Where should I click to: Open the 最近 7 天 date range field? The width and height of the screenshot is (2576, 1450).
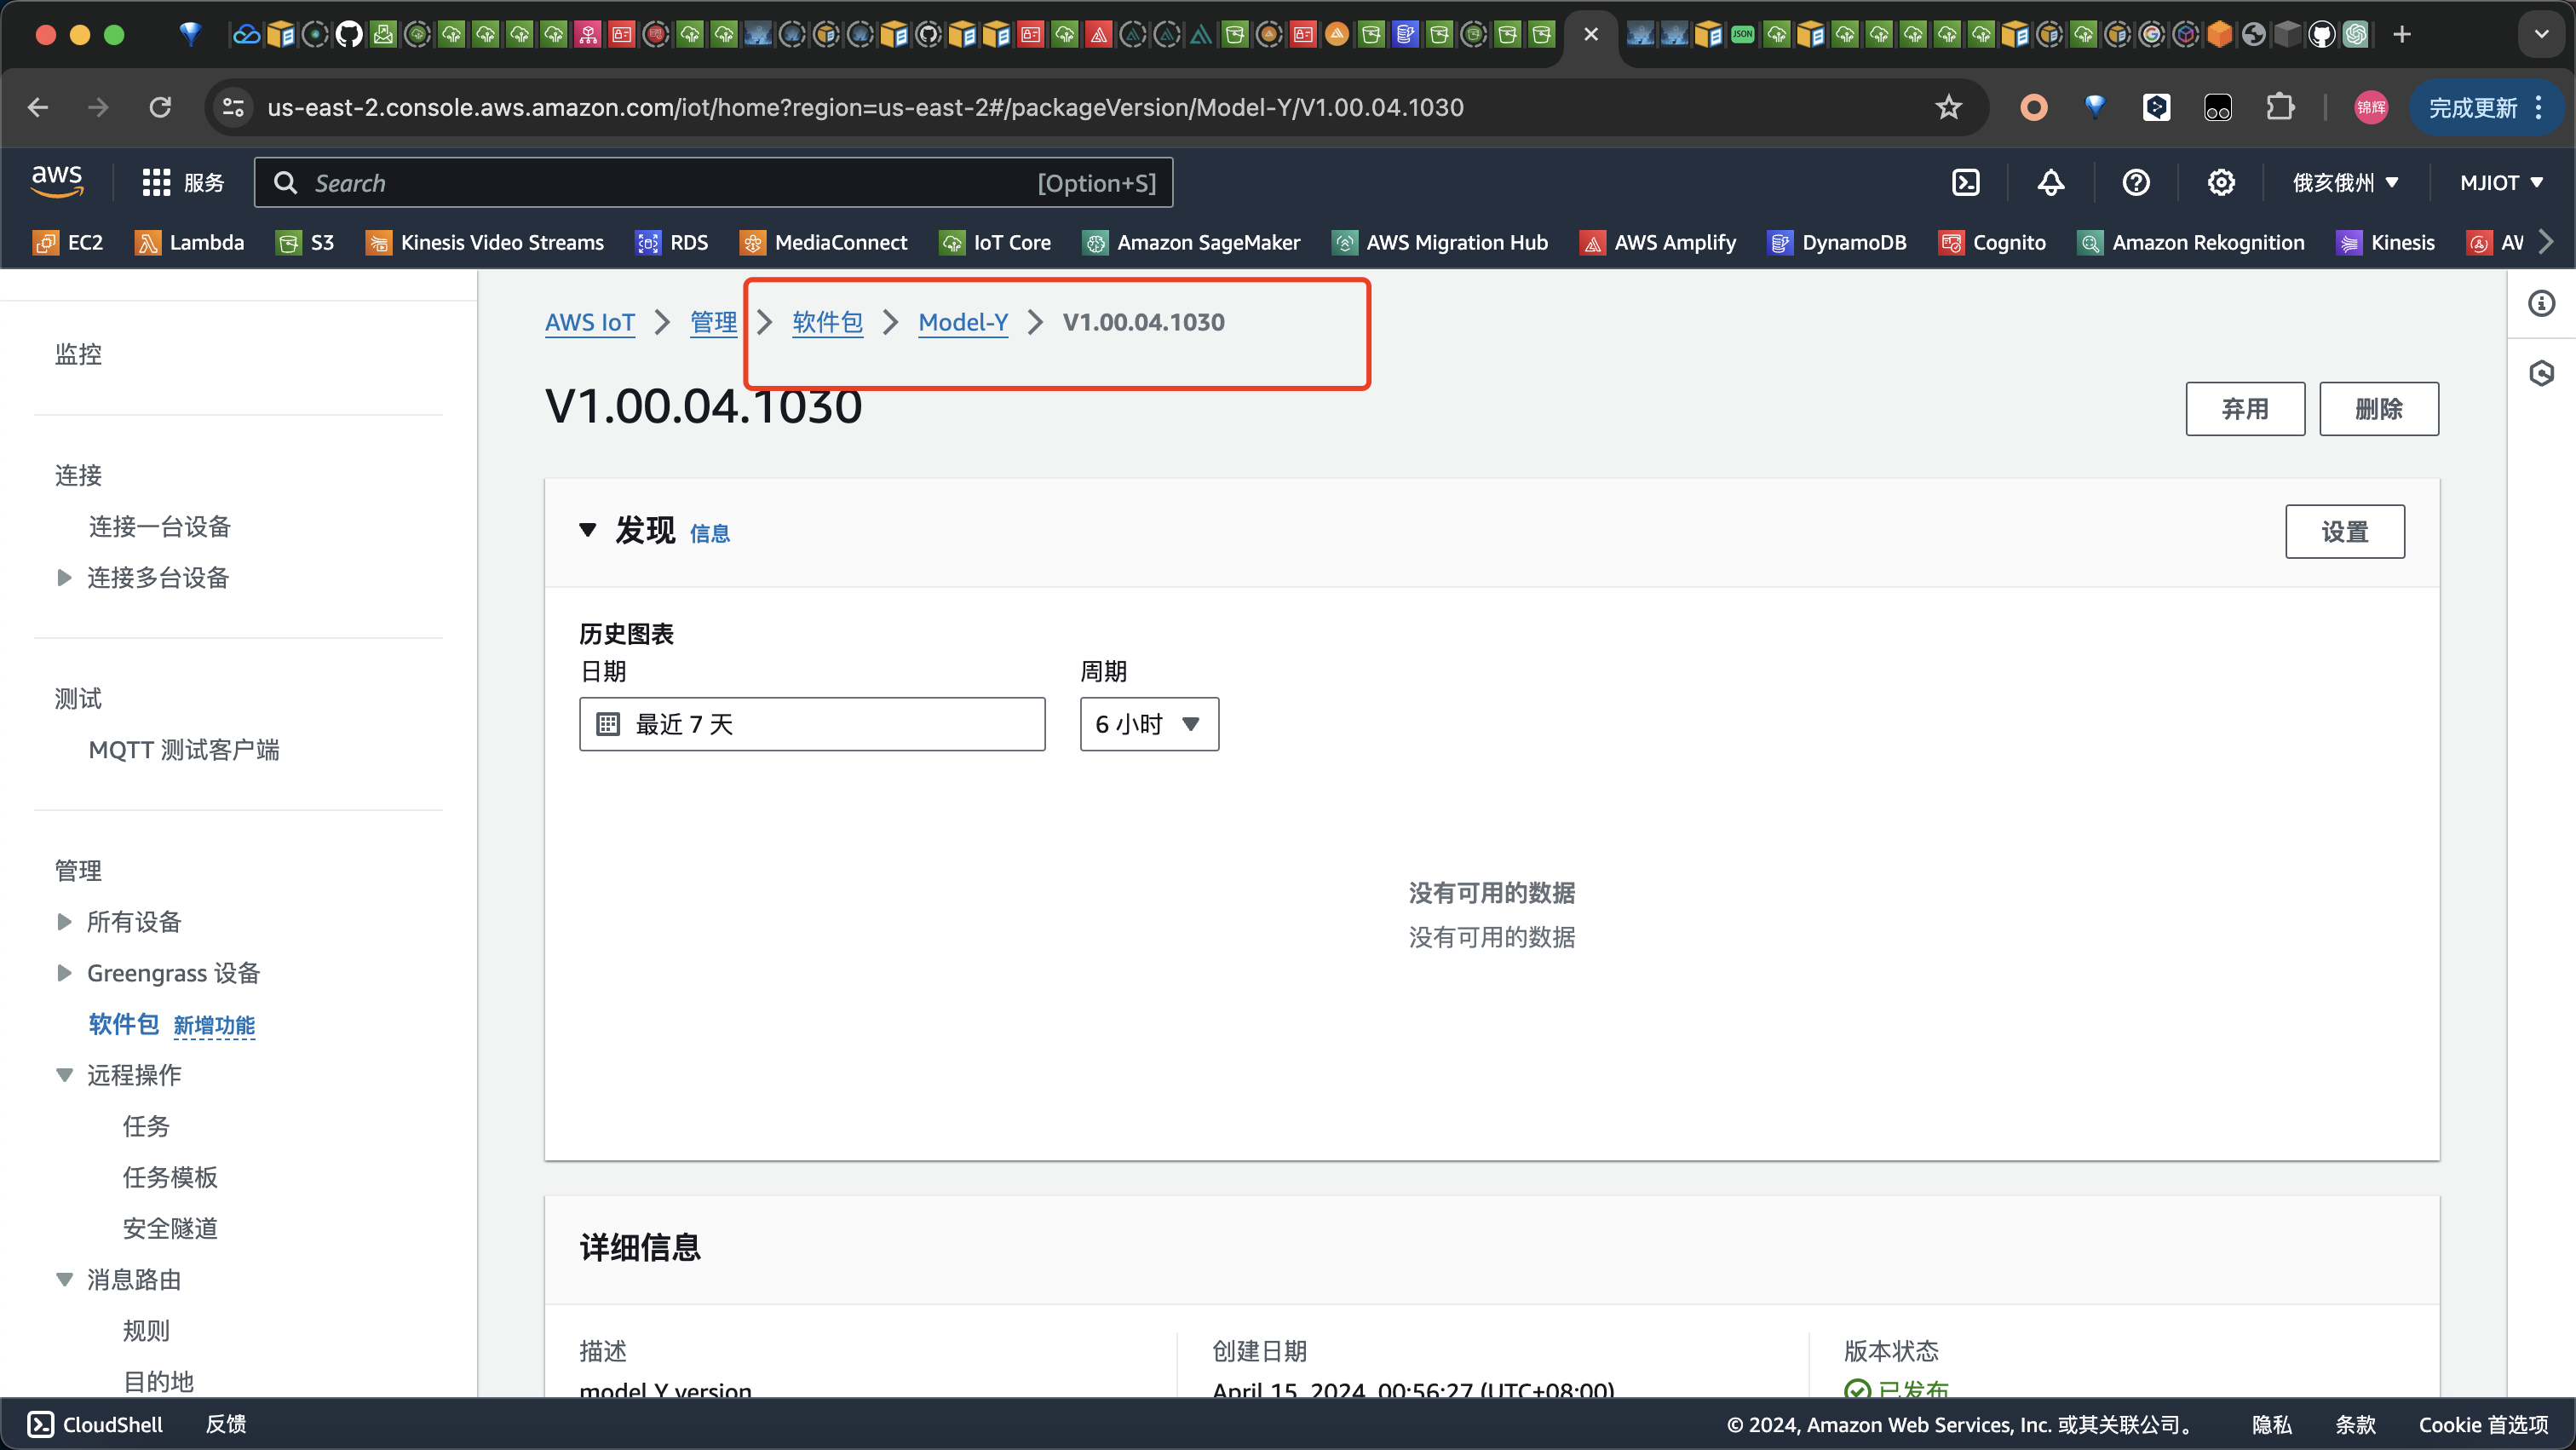pyautogui.click(x=812, y=724)
